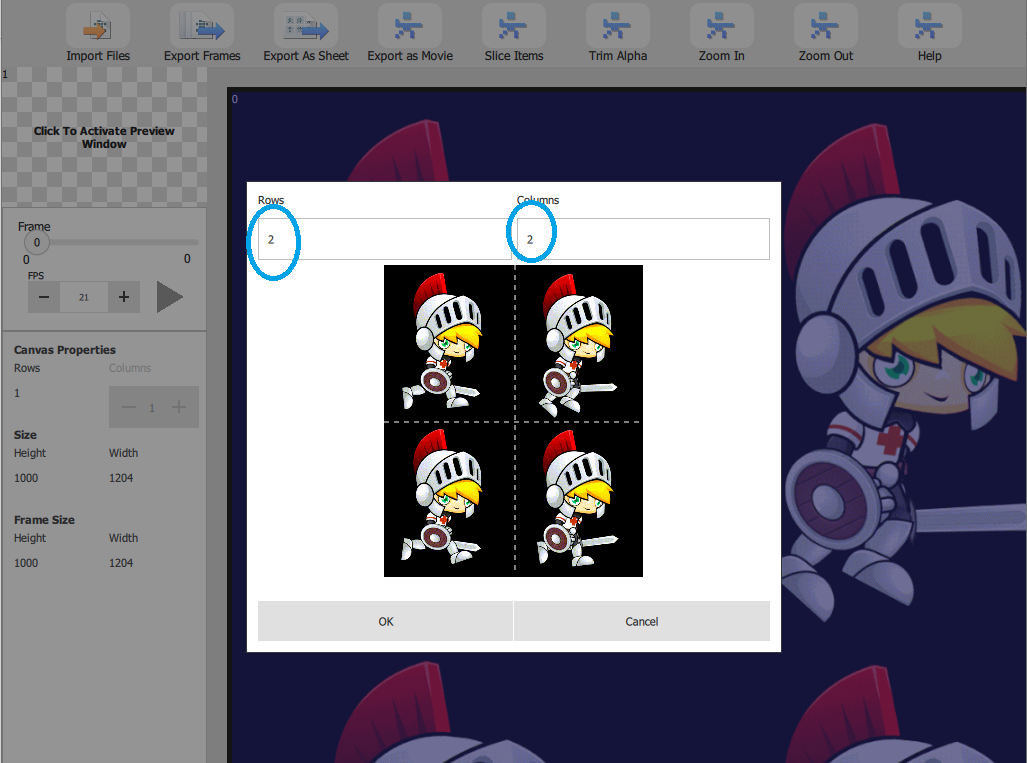
Task: Play the animation with the play button
Action: [169, 297]
